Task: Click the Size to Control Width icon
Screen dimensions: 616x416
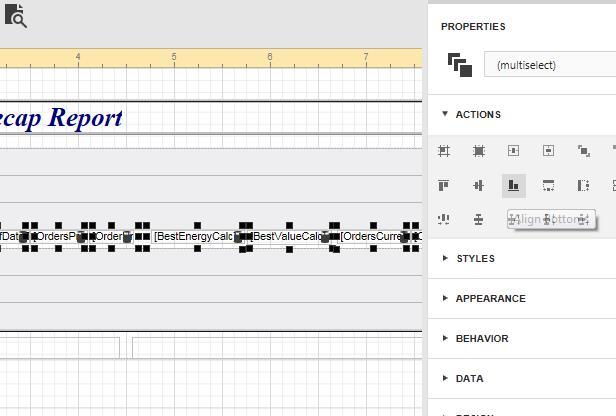Action: (x=548, y=185)
